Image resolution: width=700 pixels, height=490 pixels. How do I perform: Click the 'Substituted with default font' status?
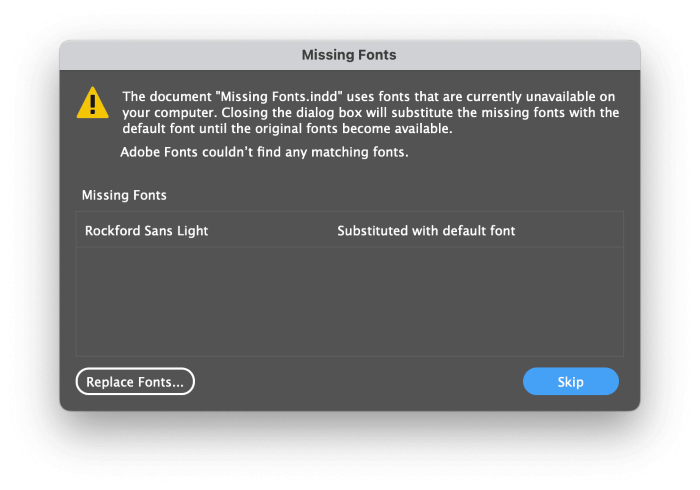point(426,231)
